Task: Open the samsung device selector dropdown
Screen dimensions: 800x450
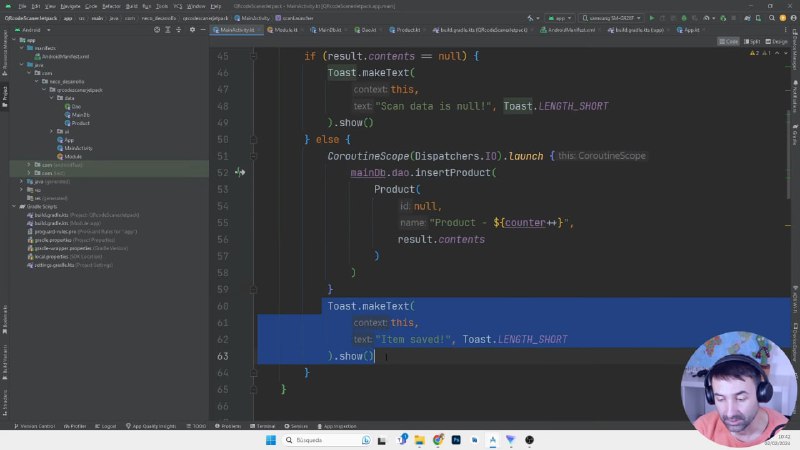Action: click(x=611, y=18)
